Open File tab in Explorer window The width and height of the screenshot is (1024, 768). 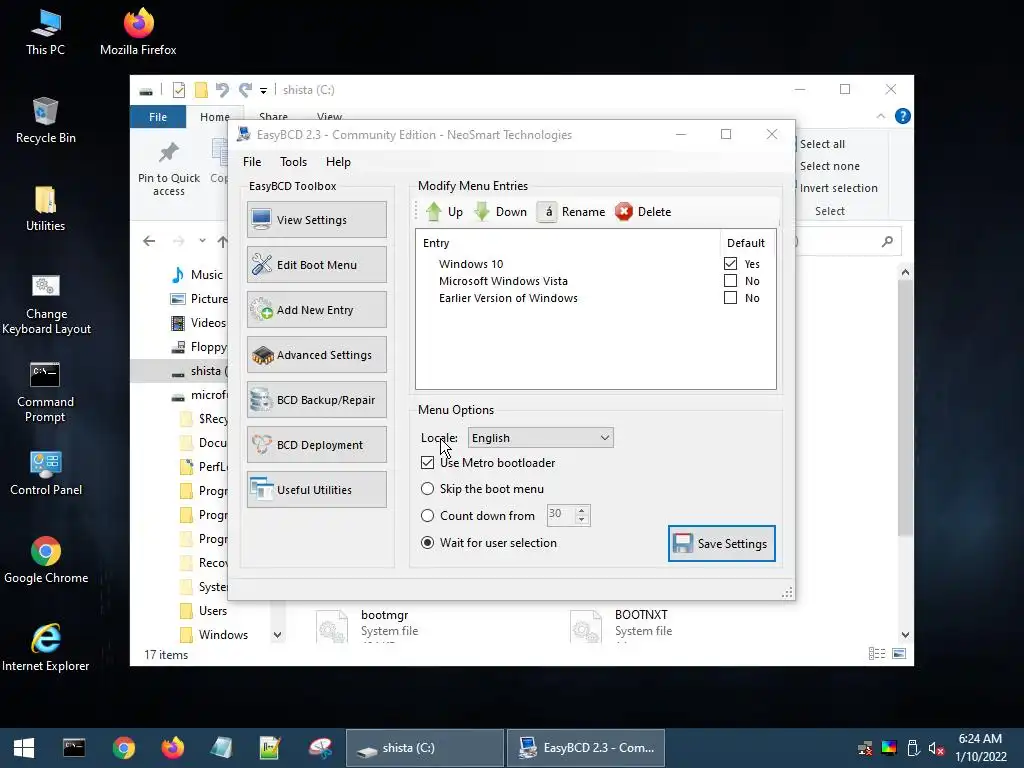click(x=158, y=117)
